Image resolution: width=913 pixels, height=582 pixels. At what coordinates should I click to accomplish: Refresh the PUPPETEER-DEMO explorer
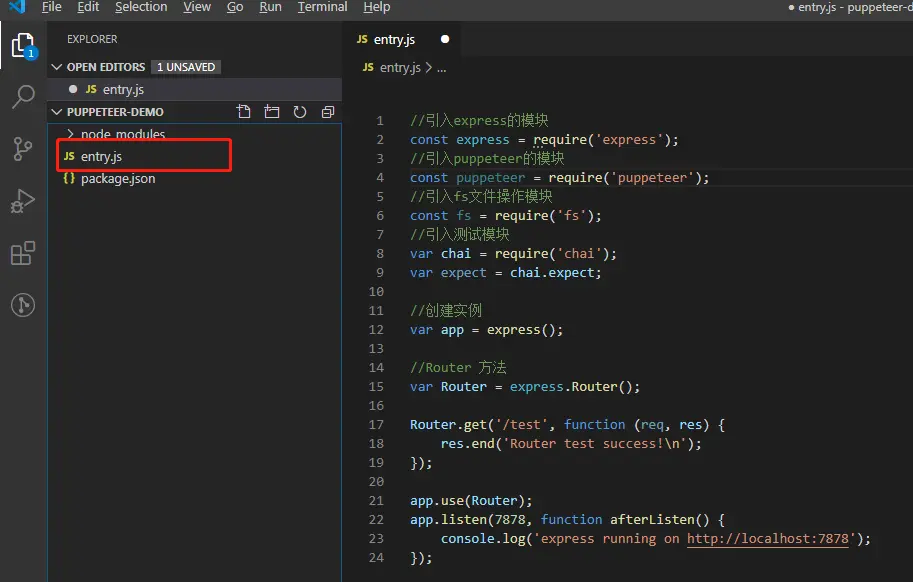300,112
